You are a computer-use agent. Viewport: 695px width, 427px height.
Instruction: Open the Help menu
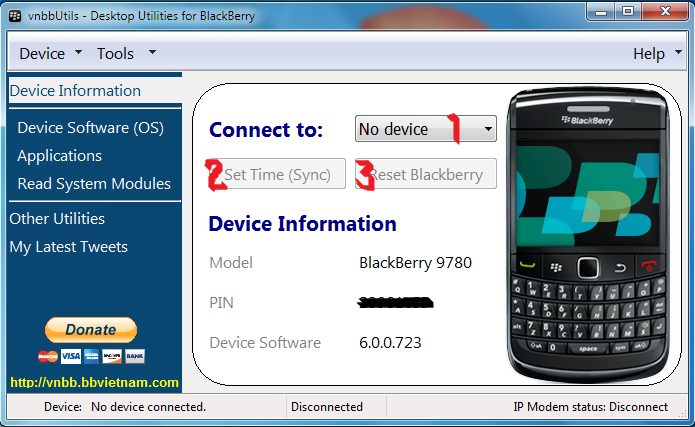(x=648, y=54)
